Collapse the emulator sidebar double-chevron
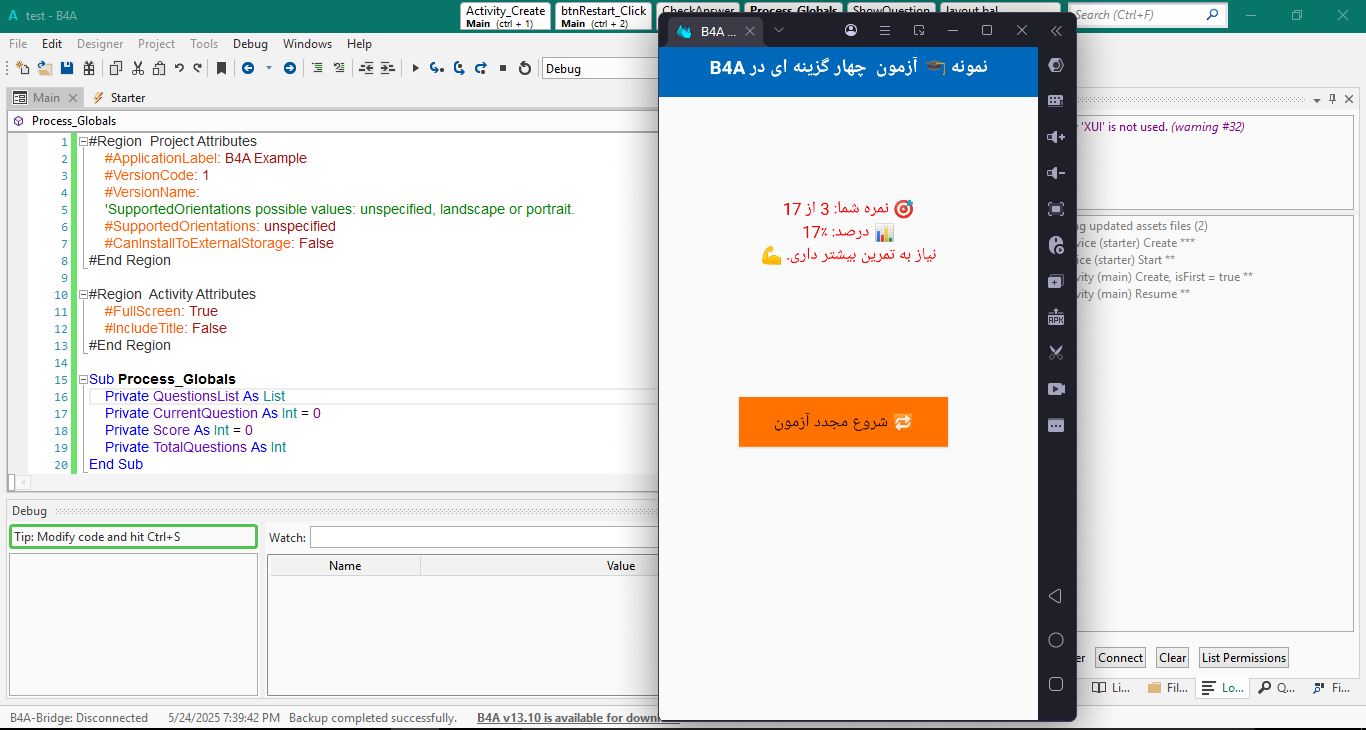Image resolution: width=1366 pixels, height=730 pixels. 1056,31
